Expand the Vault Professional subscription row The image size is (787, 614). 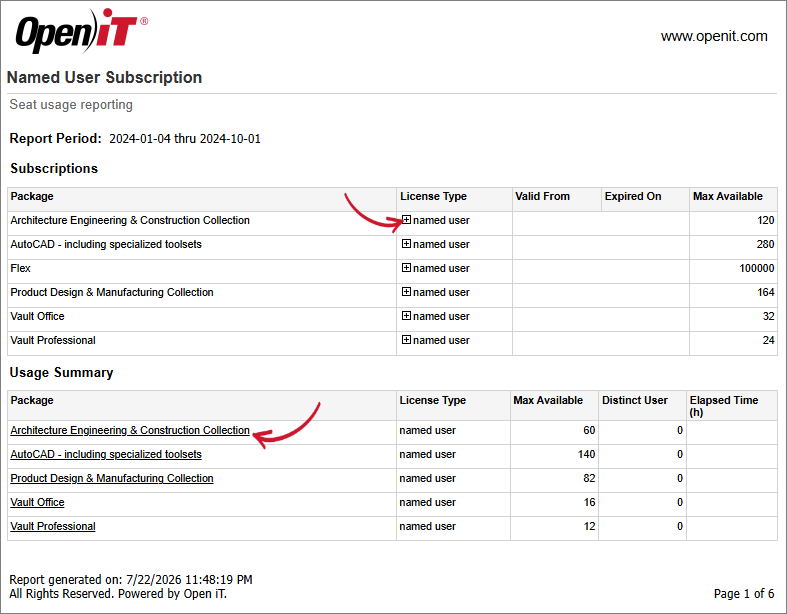[x=406, y=340]
